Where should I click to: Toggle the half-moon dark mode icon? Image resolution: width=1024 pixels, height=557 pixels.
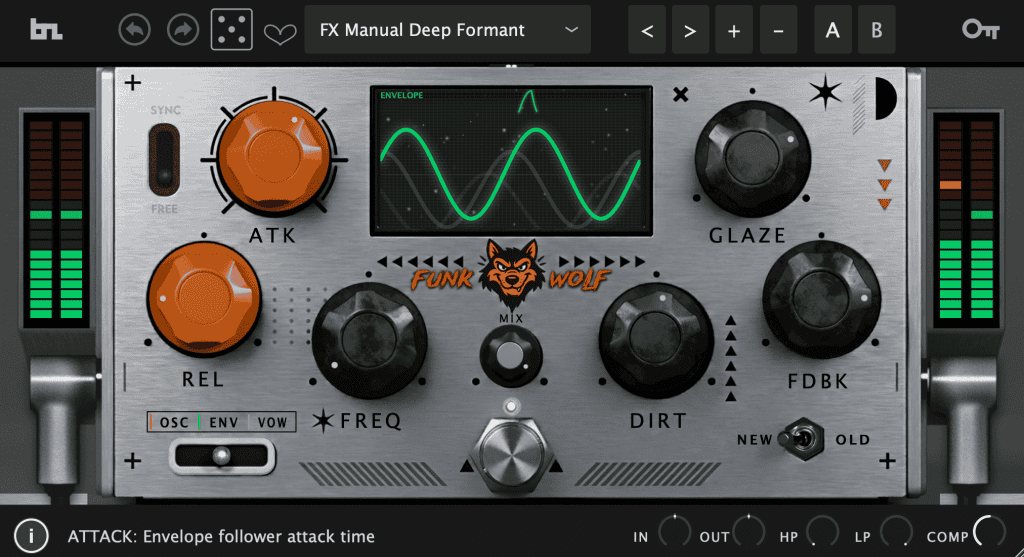[x=886, y=99]
